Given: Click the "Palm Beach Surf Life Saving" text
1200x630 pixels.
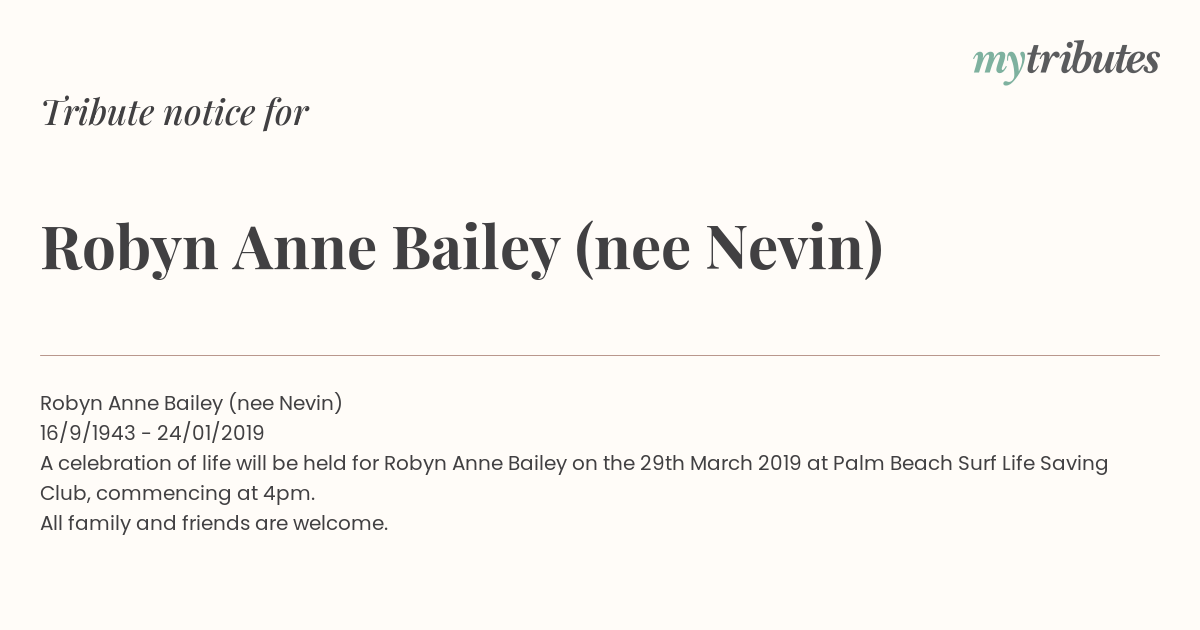Looking at the screenshot, I should [970, 464].
